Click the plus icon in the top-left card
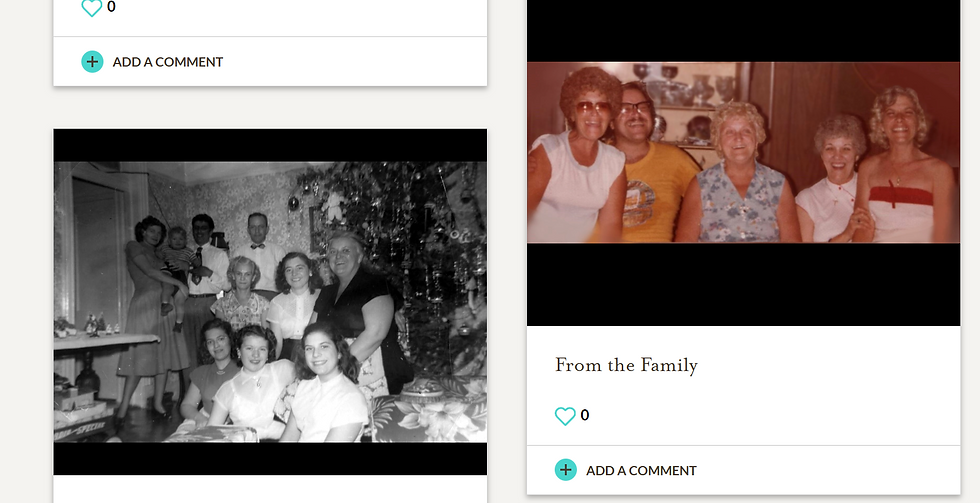 pyautogui.click(x=92, y=62)
